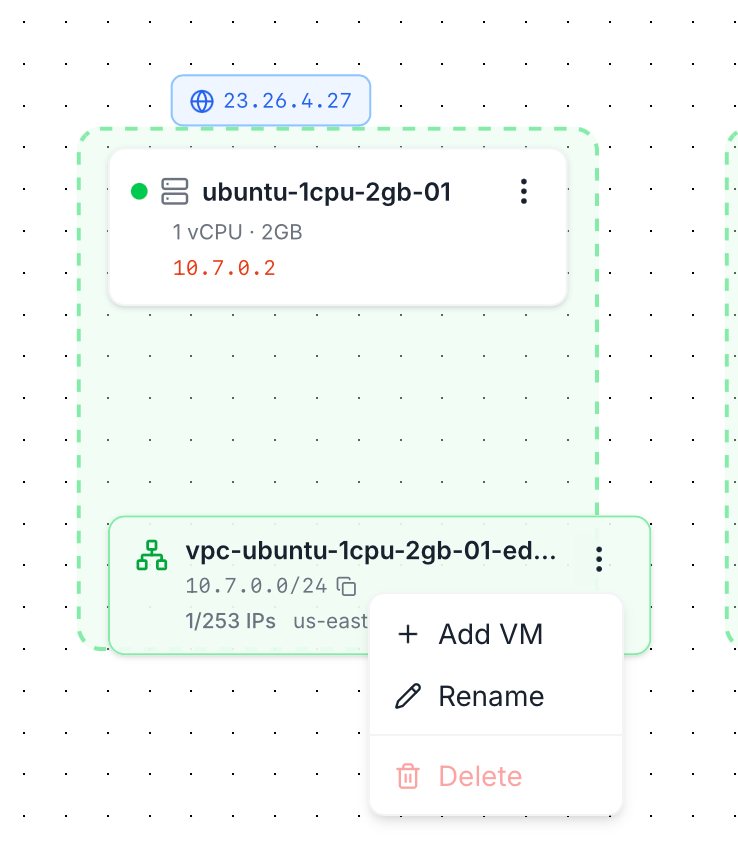Click the globe icon beside 23.26.4.27
Viewport: 738px width, 850px height.
(202, 101)
